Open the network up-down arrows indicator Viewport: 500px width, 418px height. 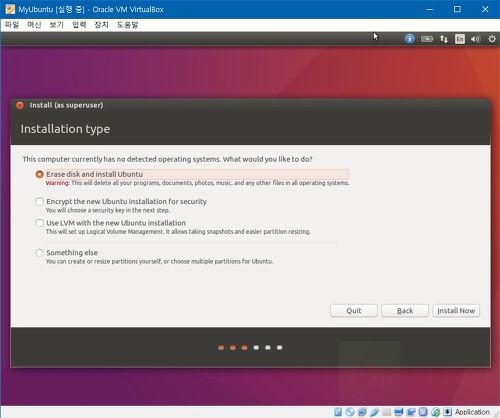(x=444, y=39)
